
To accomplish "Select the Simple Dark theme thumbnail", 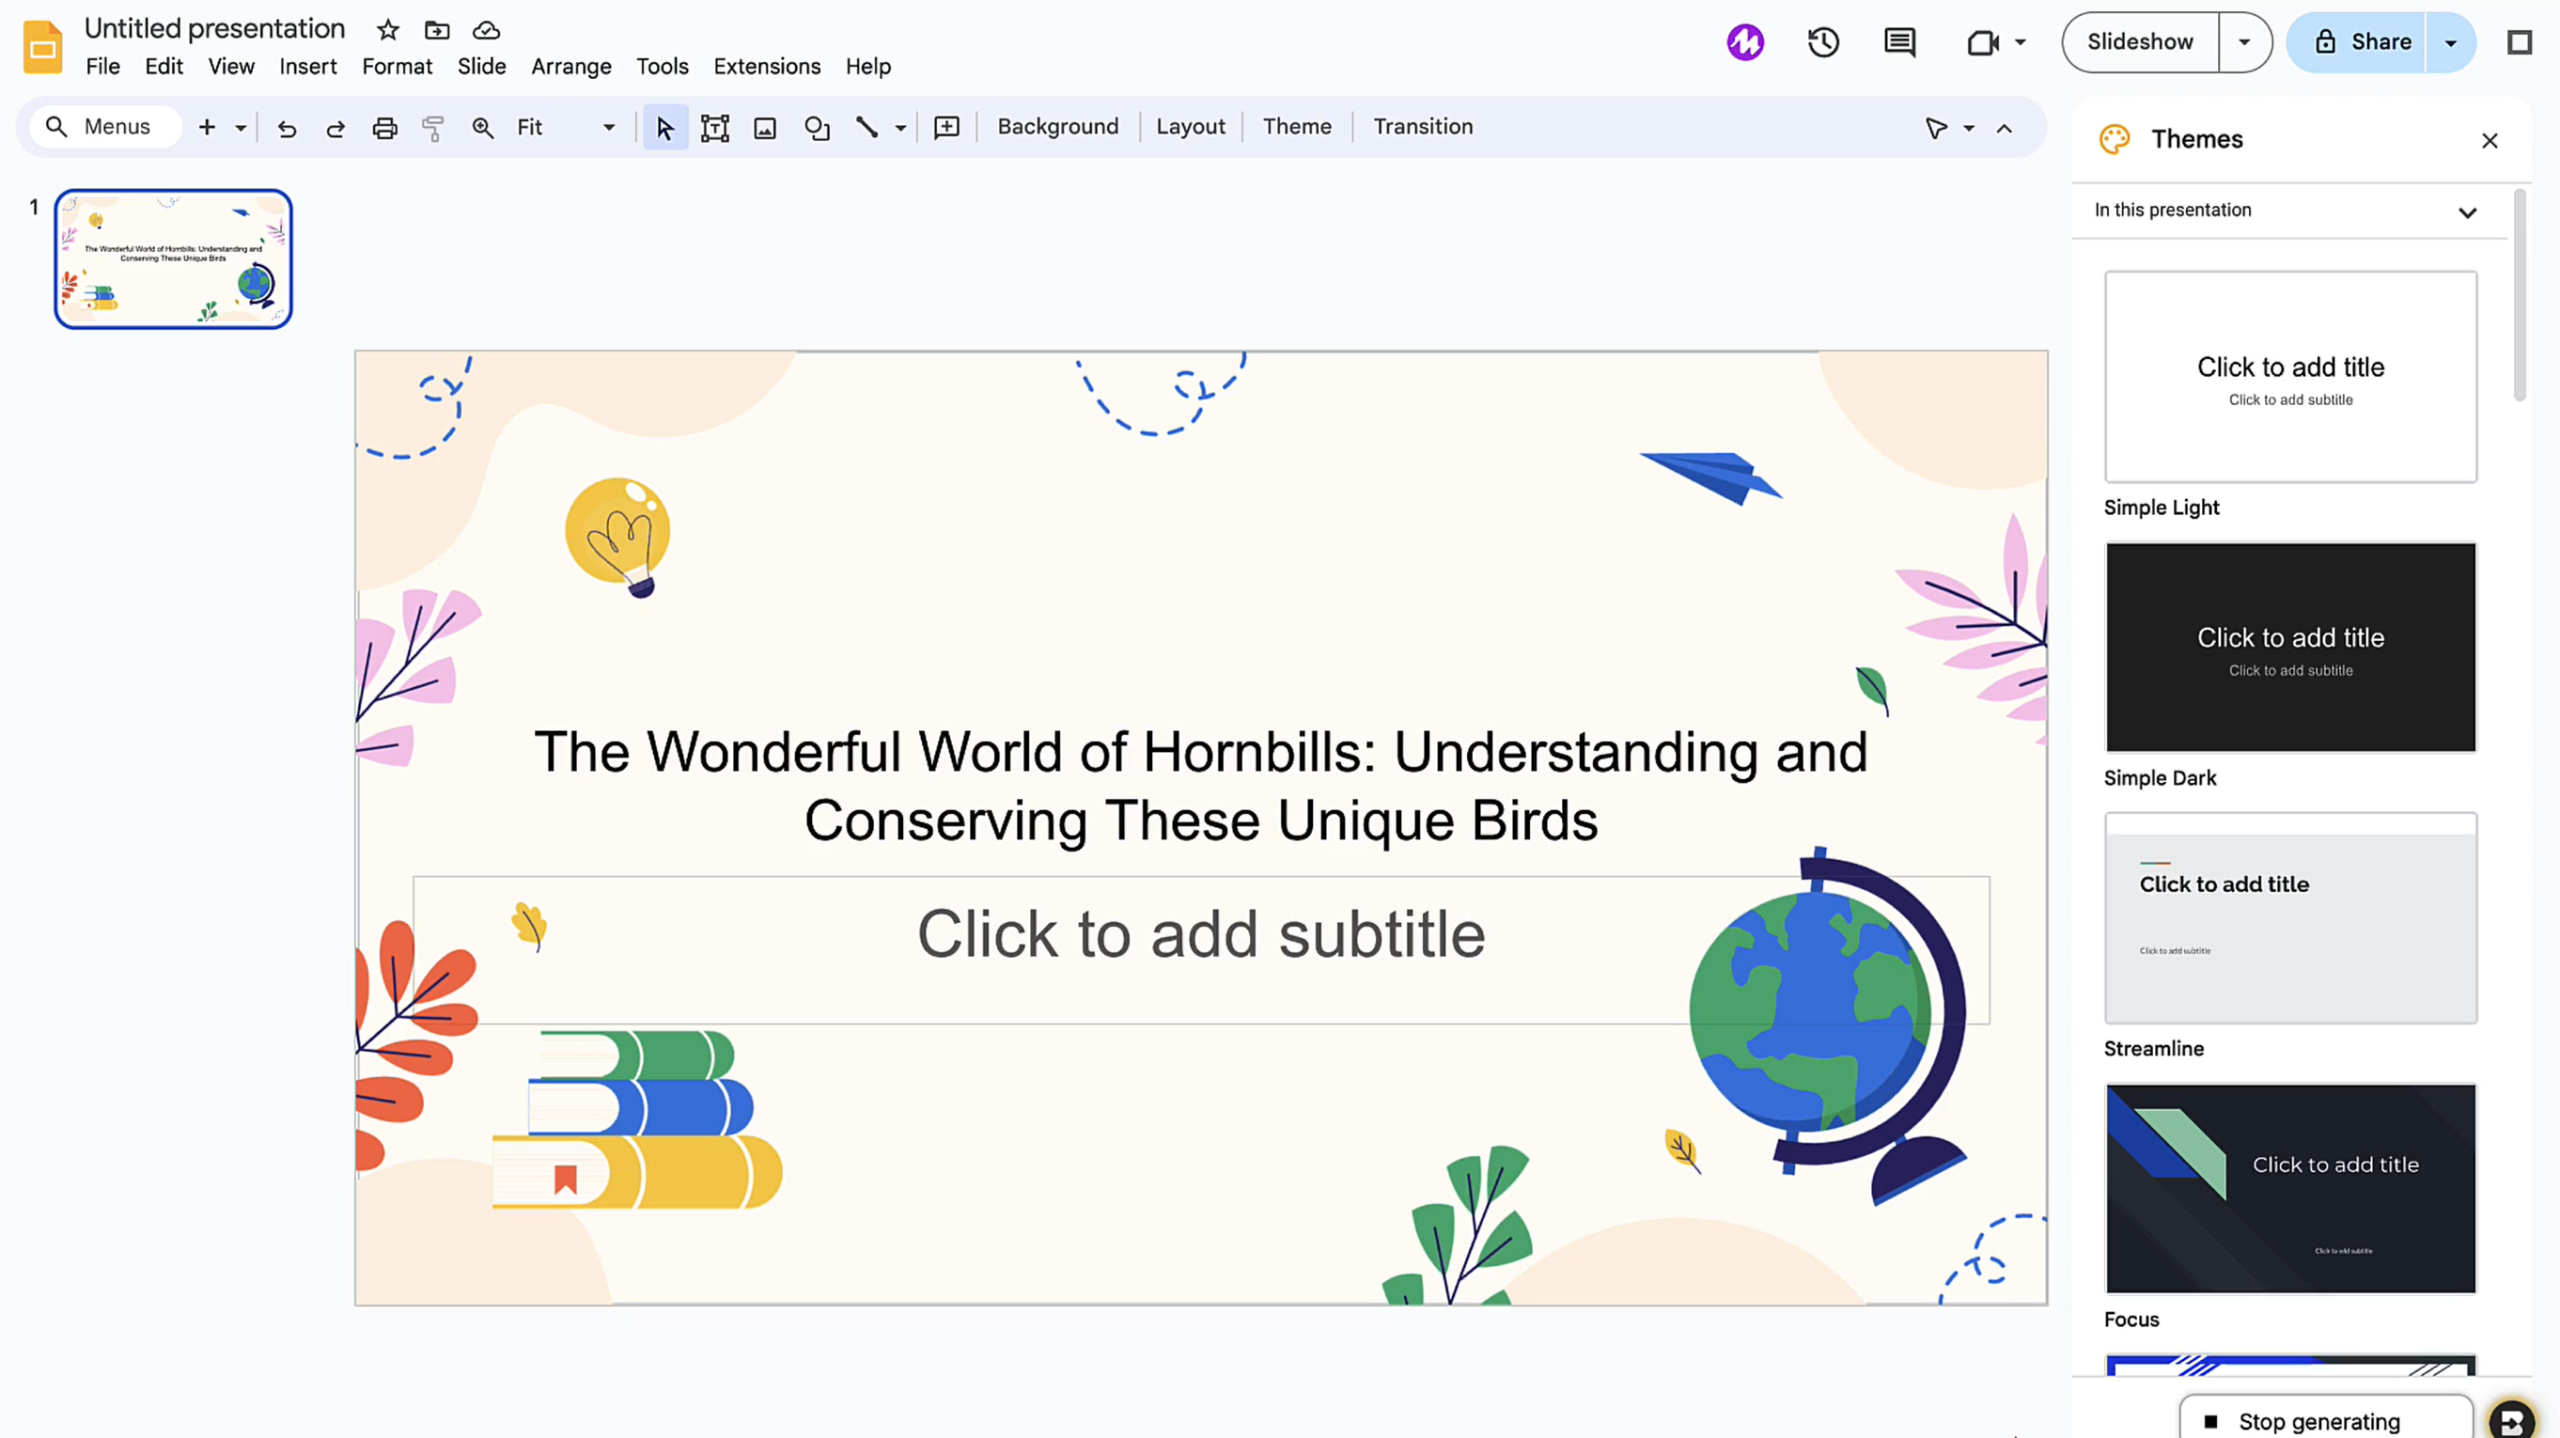I will [2290, 647].
